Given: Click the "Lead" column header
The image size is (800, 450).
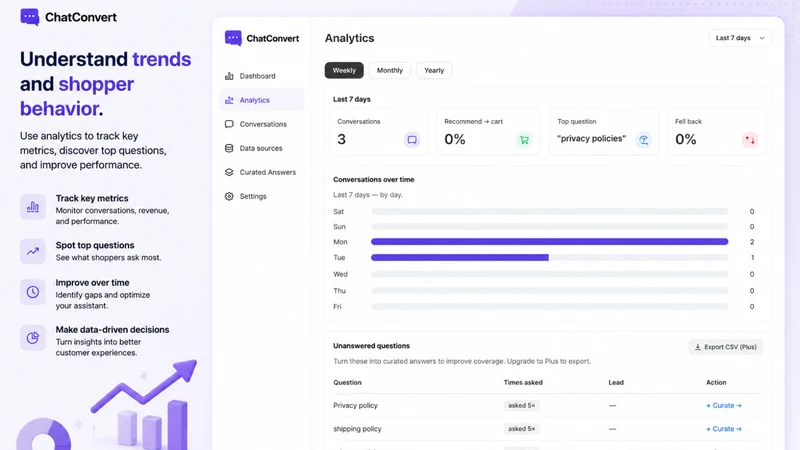Looking at the screenshot, I should tap(616, 383).
